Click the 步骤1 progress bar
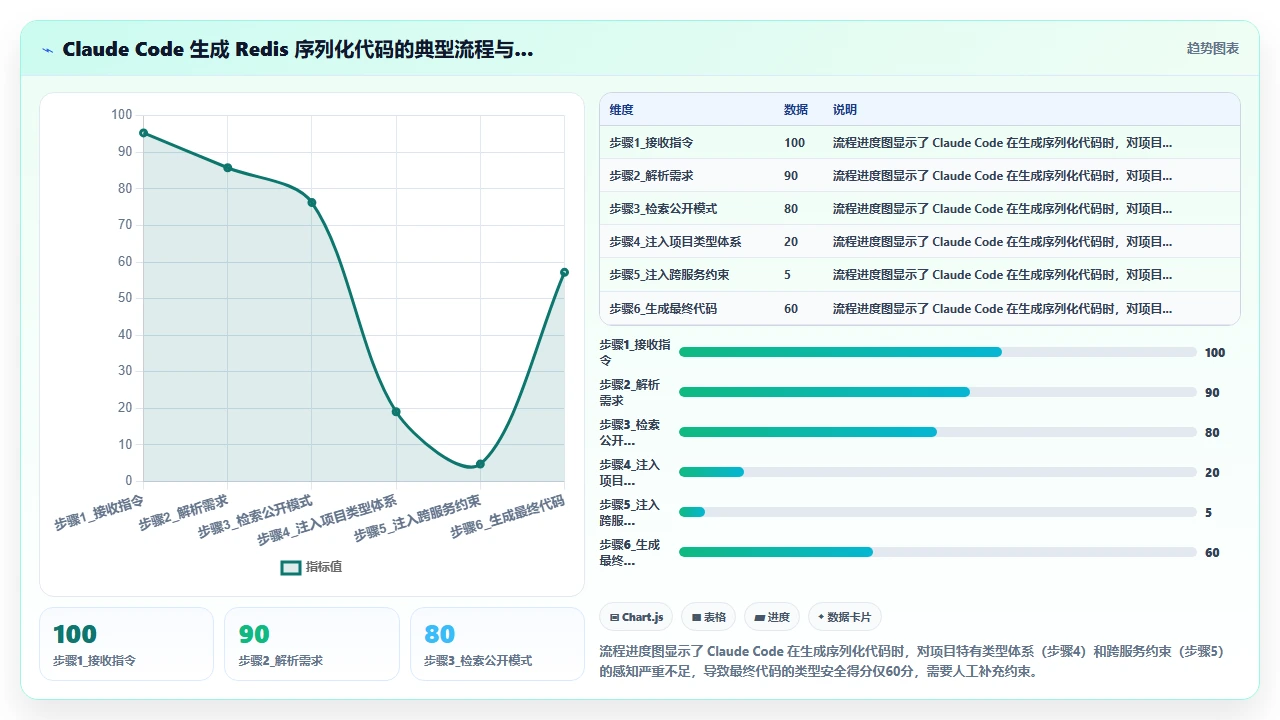 (x=938, y=352)
